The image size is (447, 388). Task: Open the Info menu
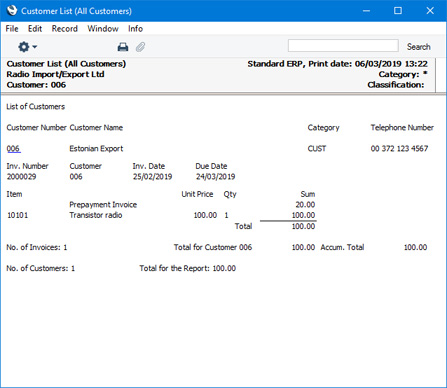(x=135, y=29)
